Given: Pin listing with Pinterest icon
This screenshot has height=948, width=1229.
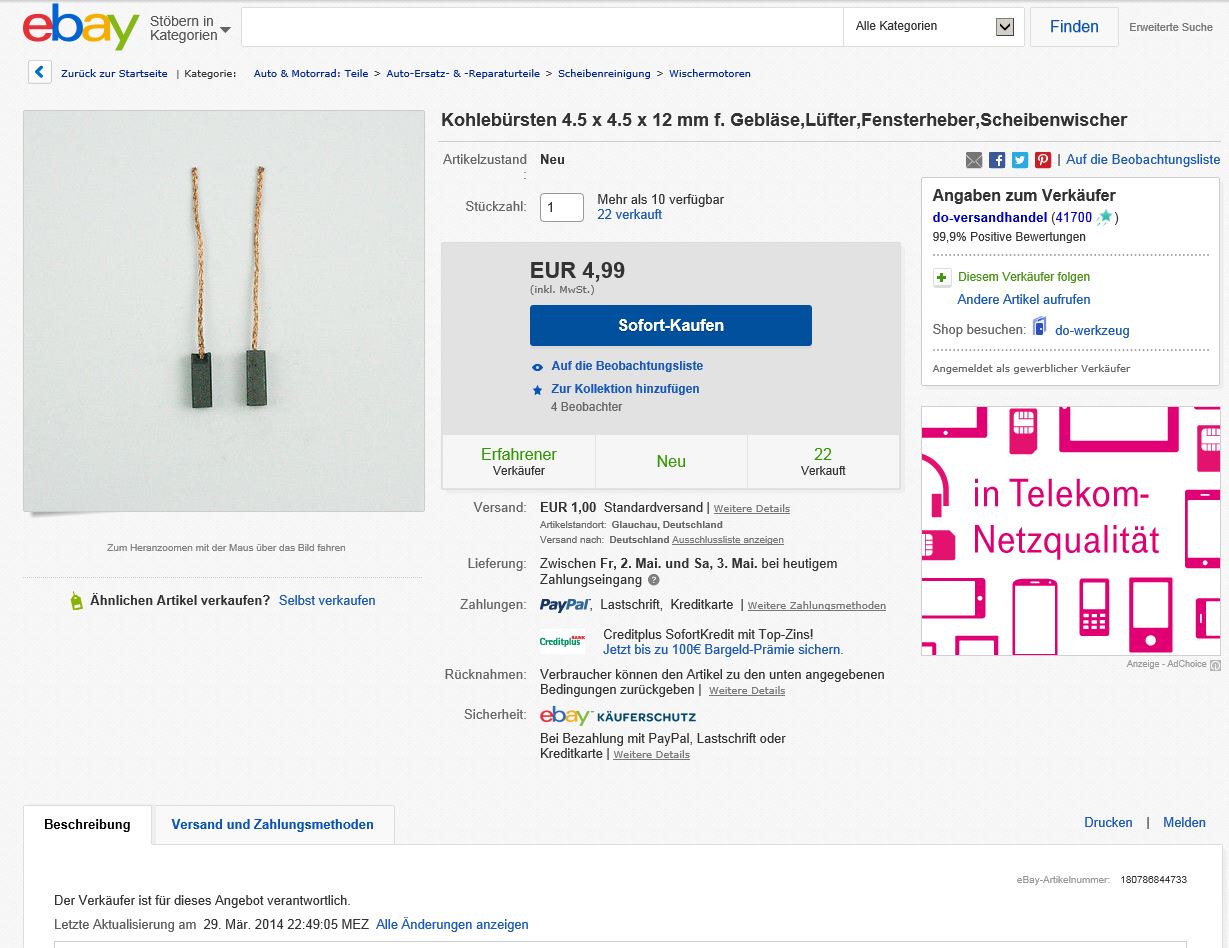Looking at the screenshot, I should pyautogui.click(x=1043, y=160).
